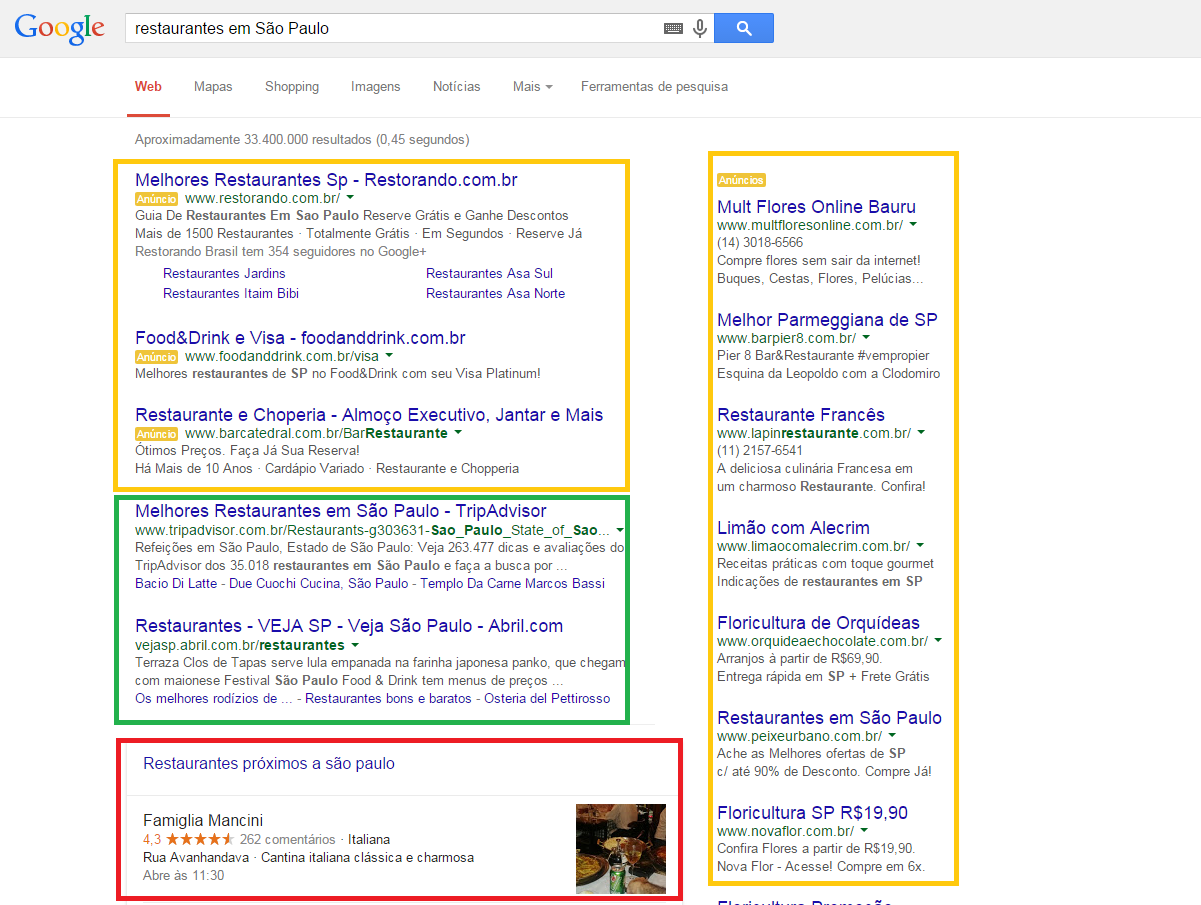
Task: Open 'Restaurante Francês' side ad
Action: [801, 415]
